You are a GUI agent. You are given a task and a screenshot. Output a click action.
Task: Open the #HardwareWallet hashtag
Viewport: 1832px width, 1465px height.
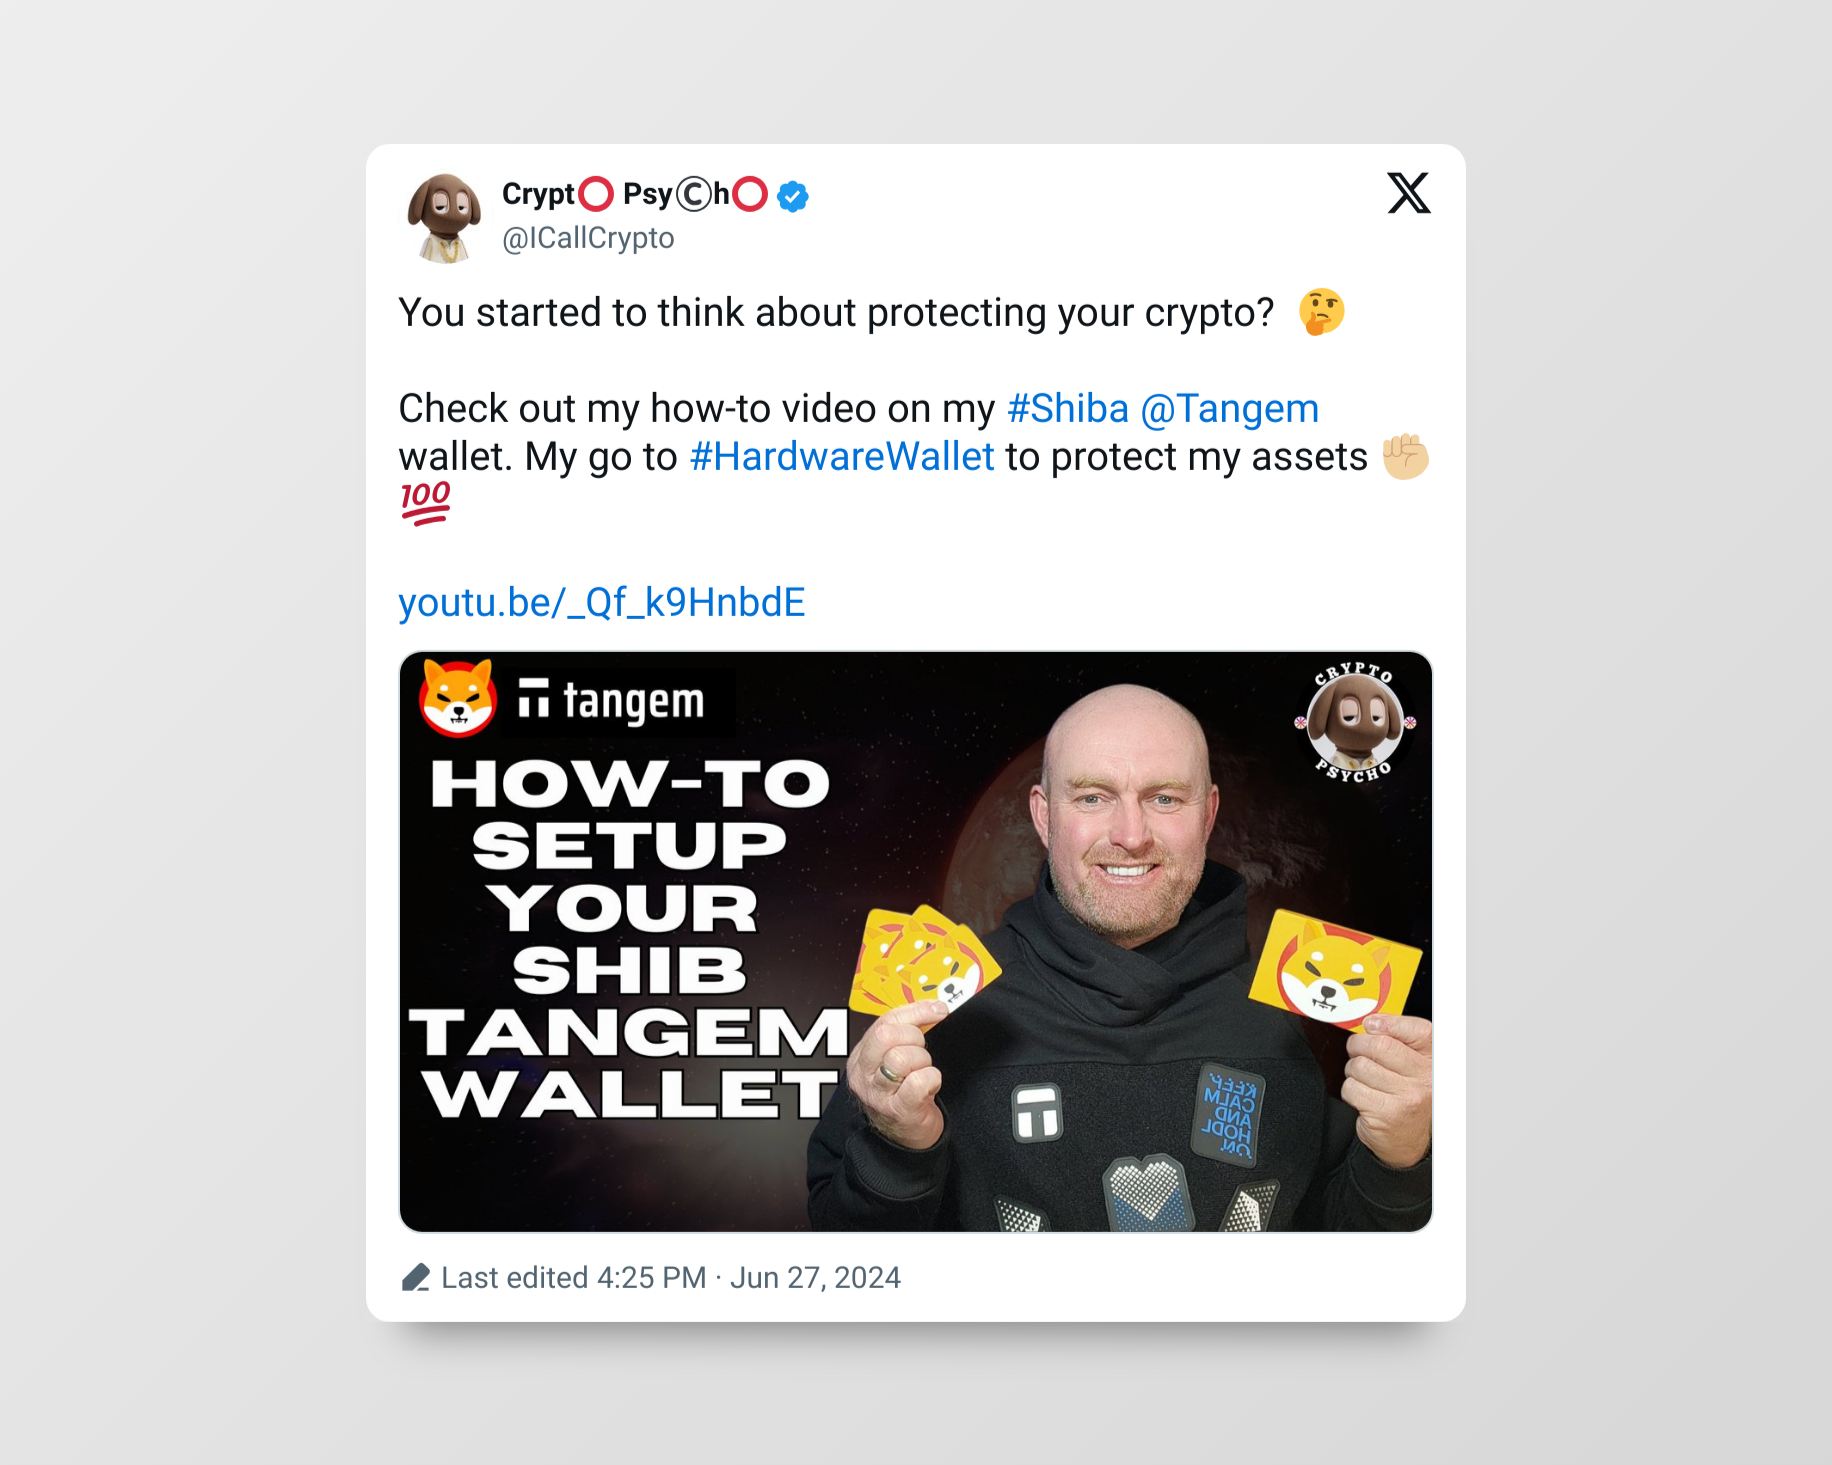842,456
